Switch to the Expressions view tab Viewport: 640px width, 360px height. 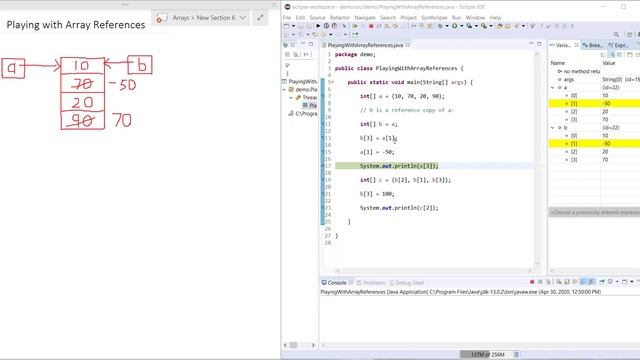(619, 45)
